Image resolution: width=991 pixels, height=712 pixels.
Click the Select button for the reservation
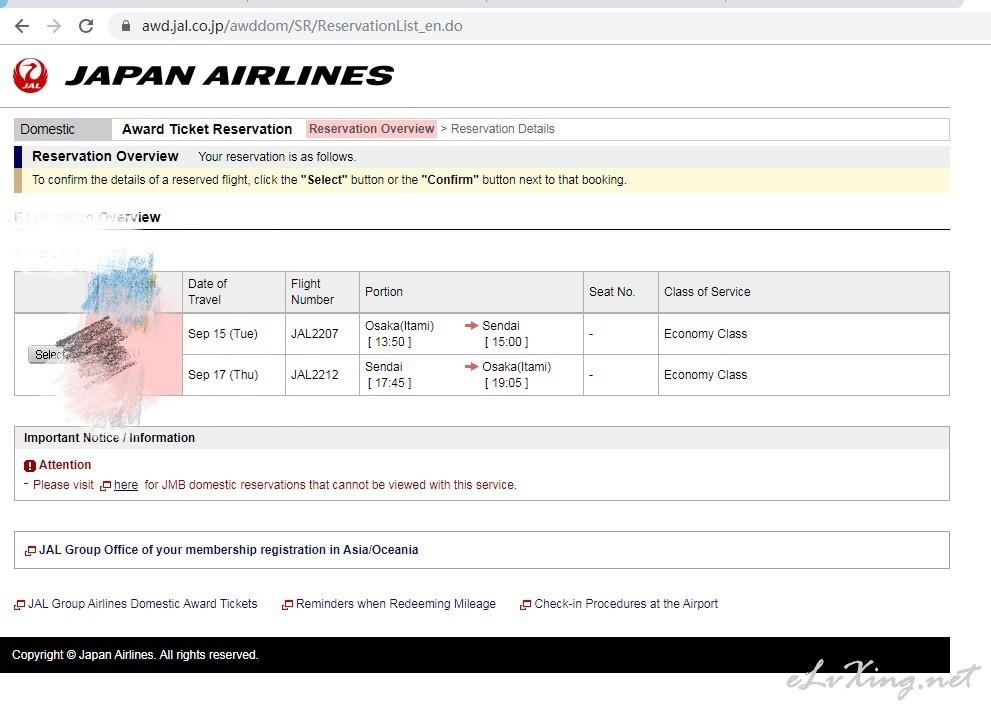(48, 354)
